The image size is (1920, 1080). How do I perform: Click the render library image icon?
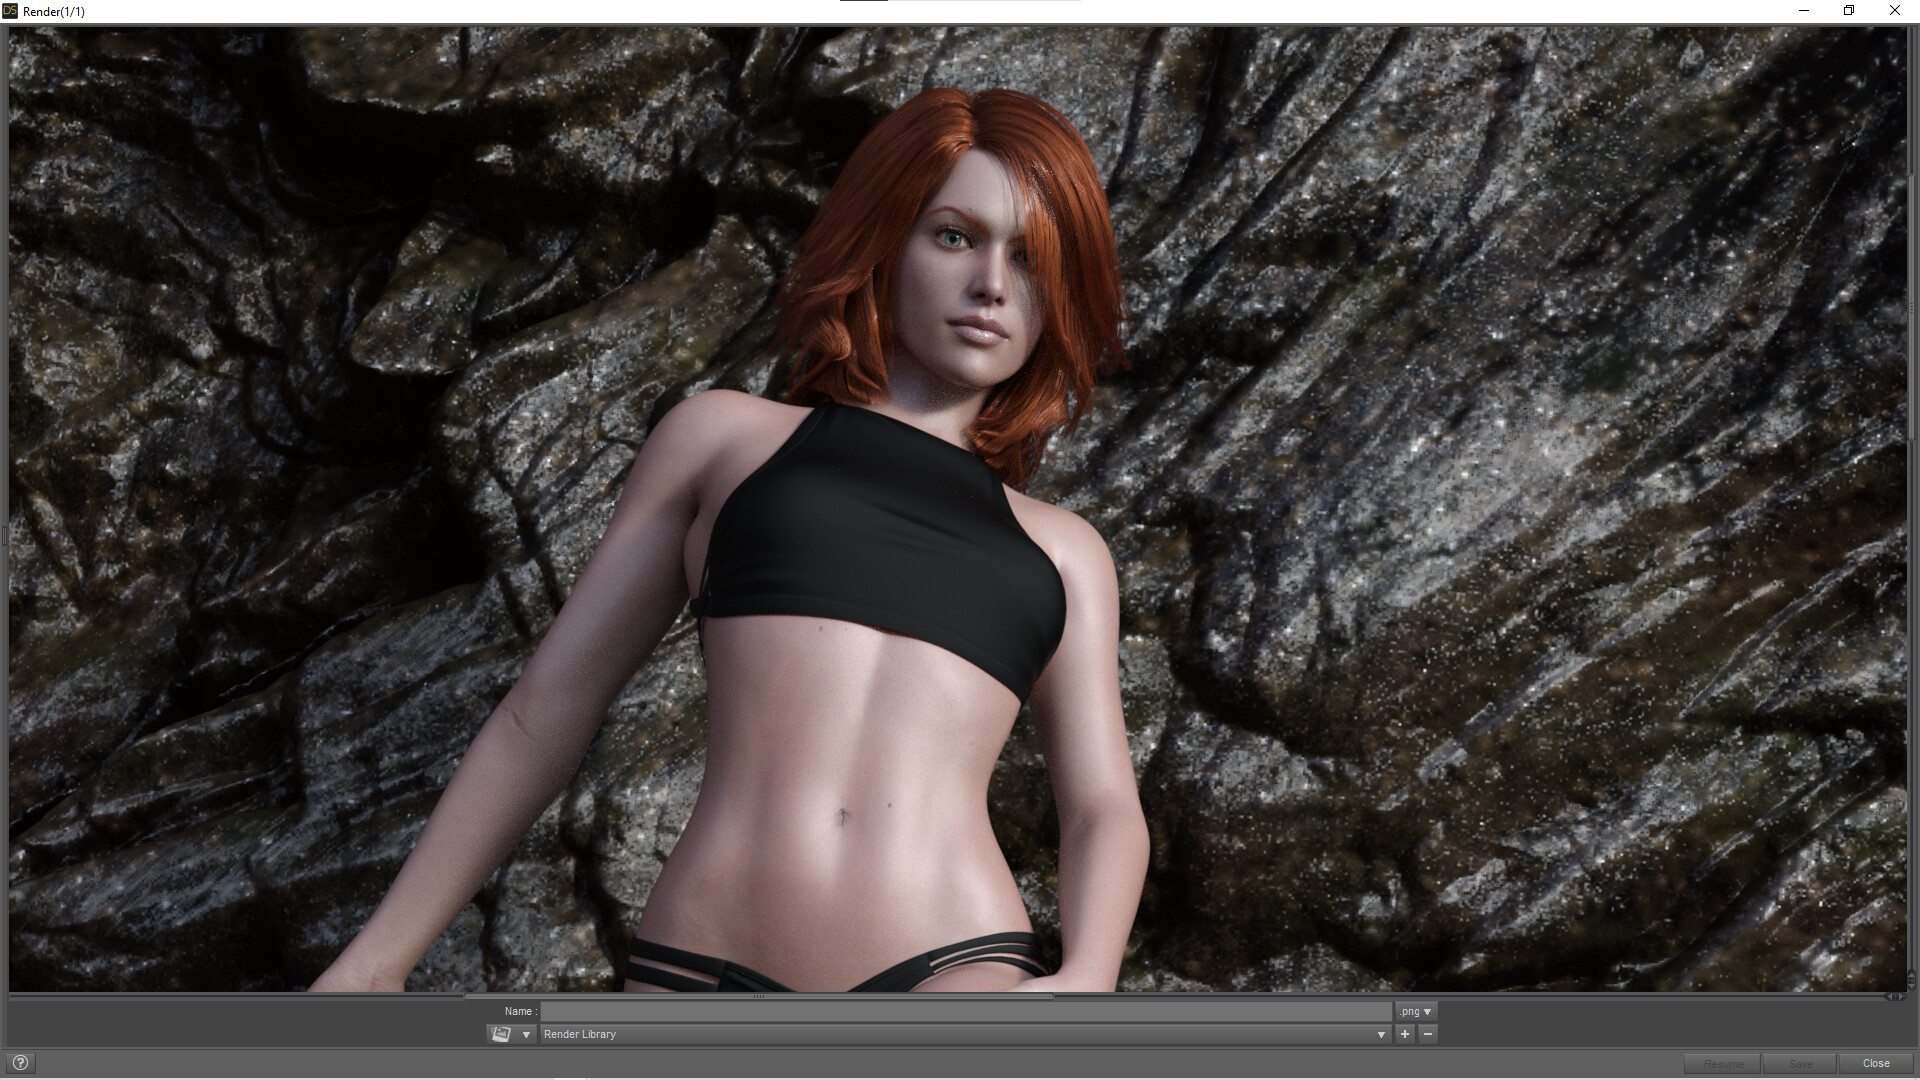point(501,1034)
